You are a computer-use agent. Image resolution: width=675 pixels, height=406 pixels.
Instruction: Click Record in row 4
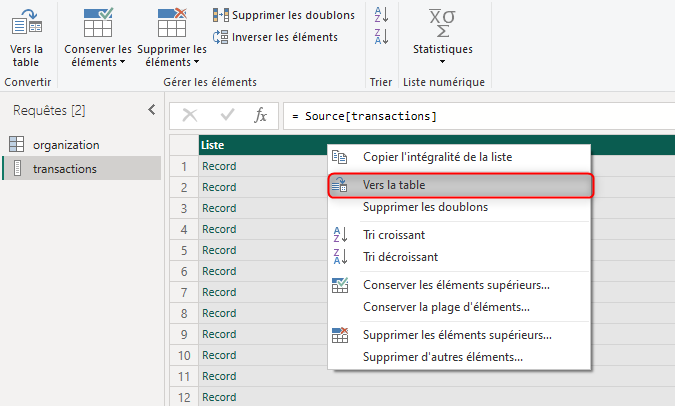[x=219, y=229]
